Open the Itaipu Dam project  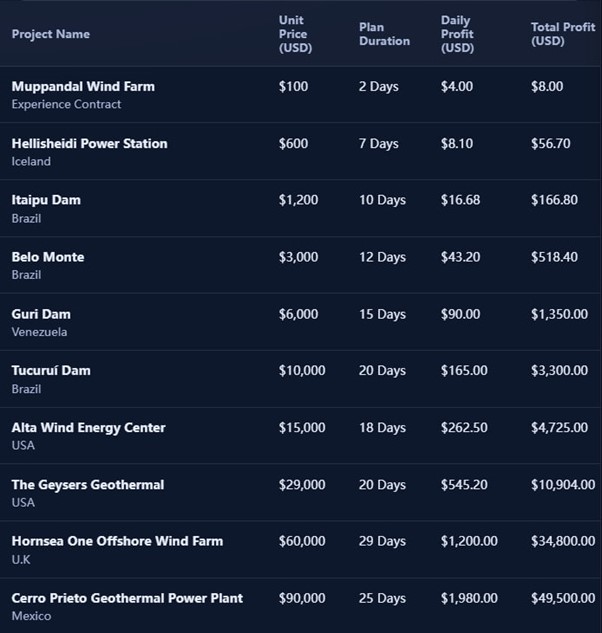(46, 200)
